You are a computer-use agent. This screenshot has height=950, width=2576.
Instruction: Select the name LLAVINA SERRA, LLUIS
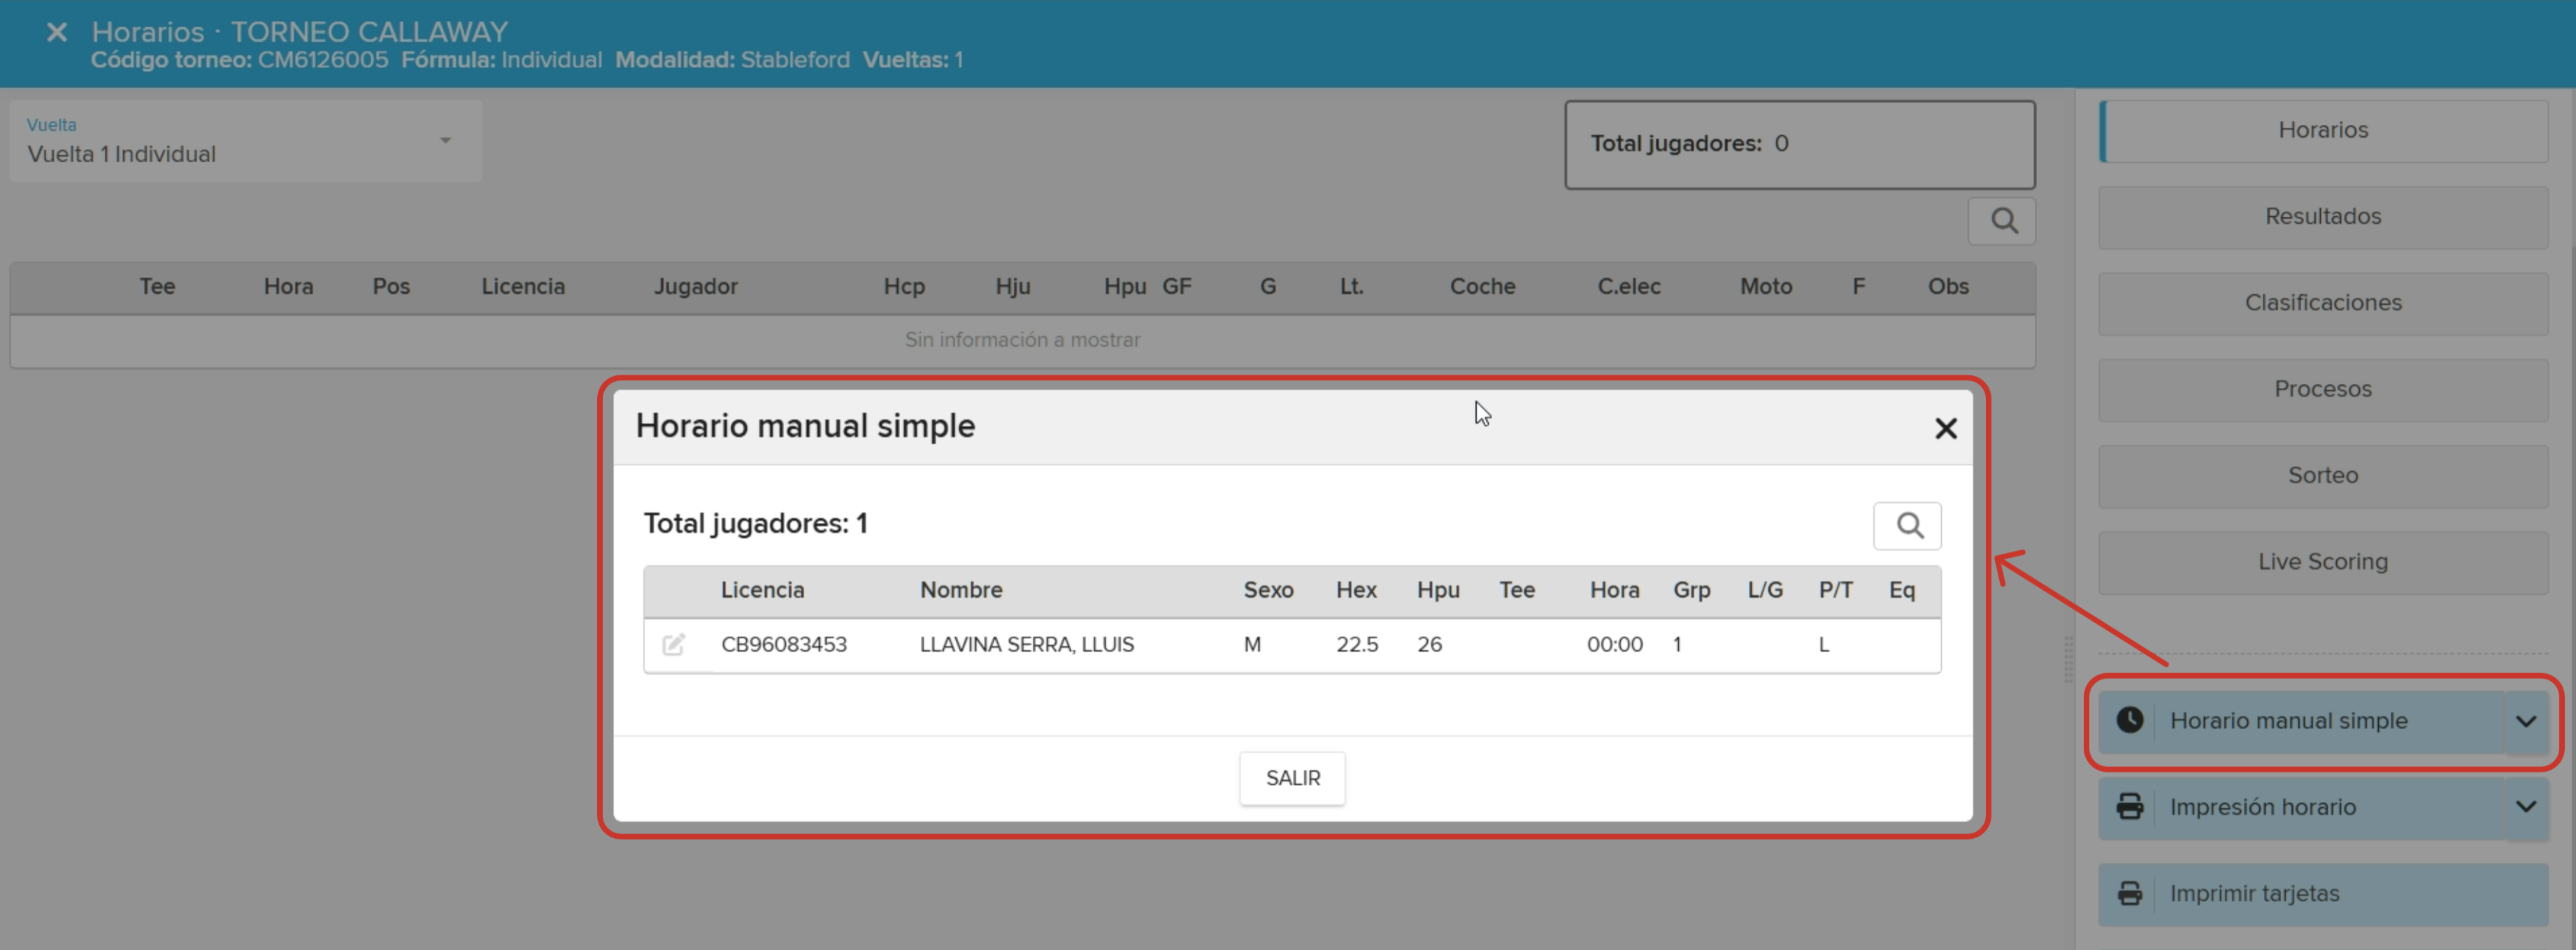(x=1027, y=645)
